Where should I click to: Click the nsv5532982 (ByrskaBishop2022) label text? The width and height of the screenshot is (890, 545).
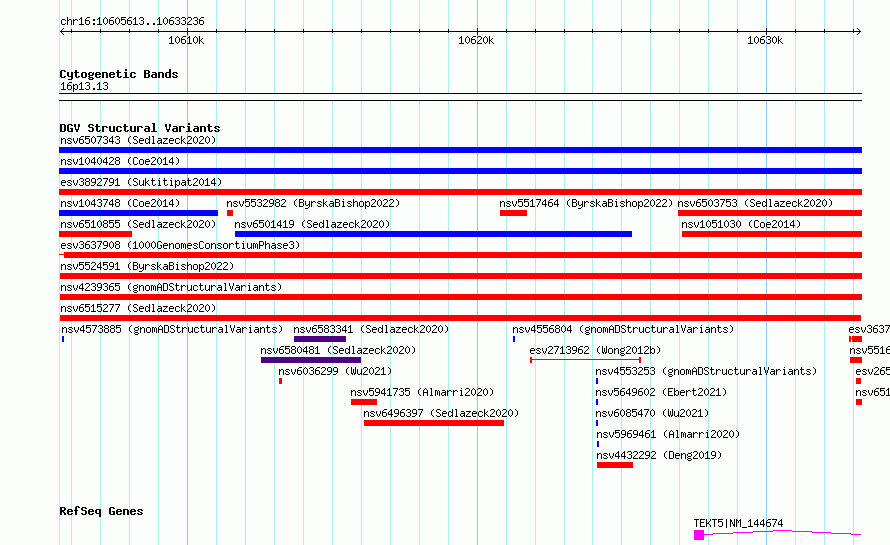[313, 203]
